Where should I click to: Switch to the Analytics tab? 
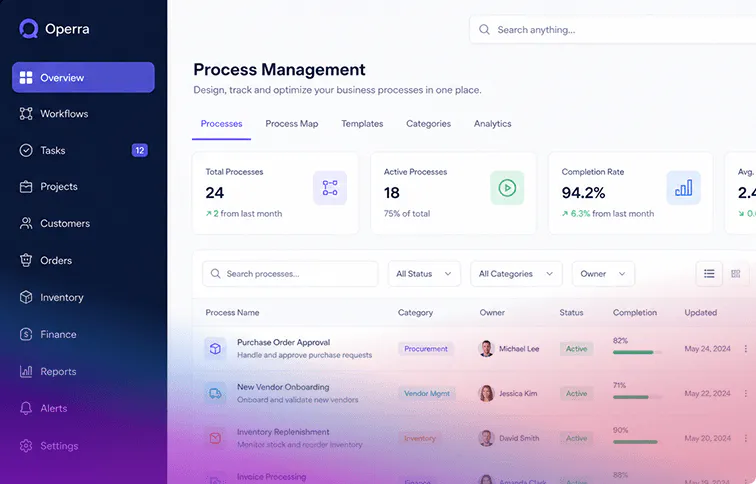492,124
